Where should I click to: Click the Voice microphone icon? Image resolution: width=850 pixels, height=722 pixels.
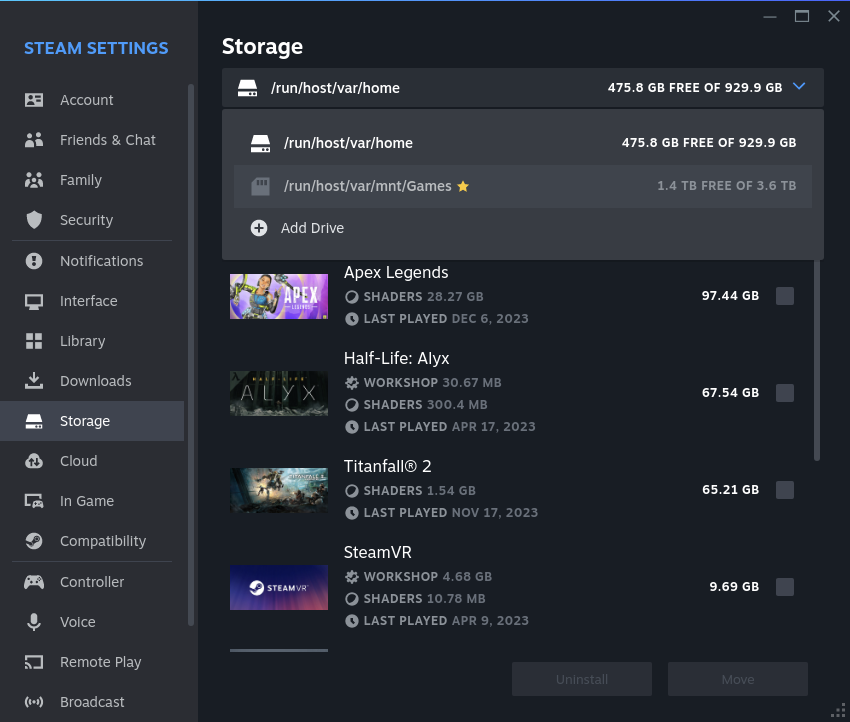click(34, 622)
